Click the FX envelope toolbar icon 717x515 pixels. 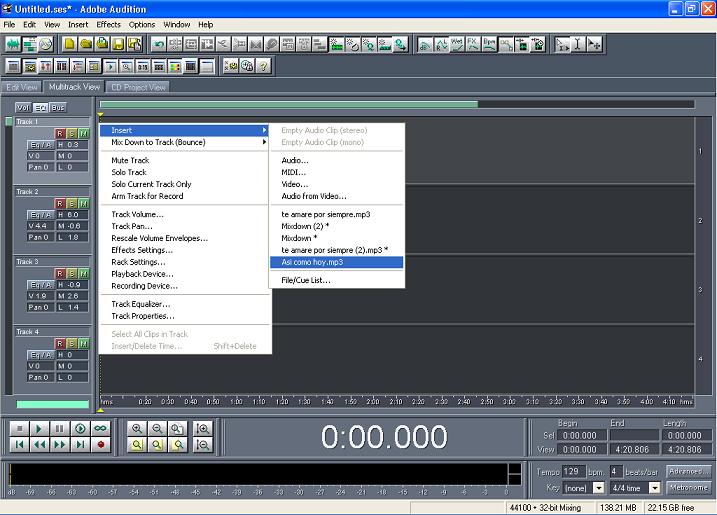coord(473,44)
